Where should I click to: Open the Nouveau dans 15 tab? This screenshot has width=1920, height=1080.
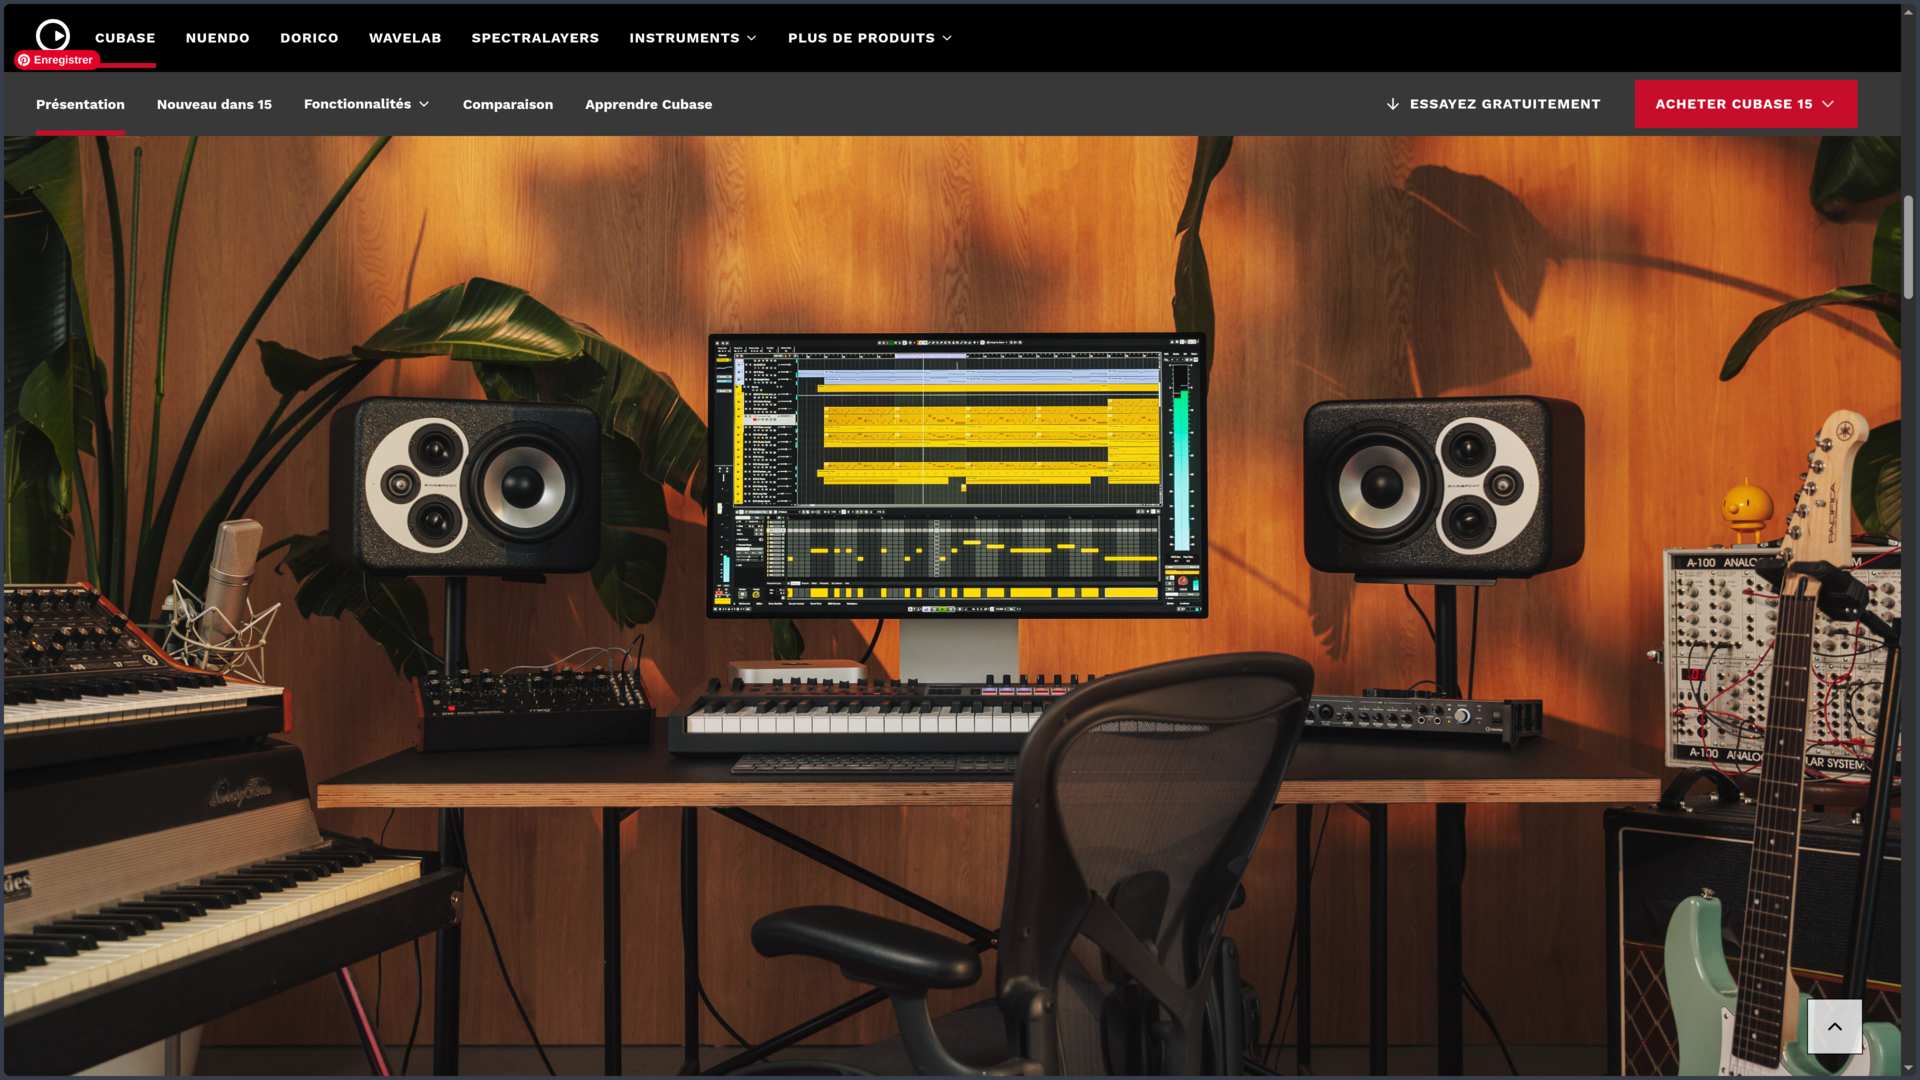pyautogui.click(x=214, y=104)
